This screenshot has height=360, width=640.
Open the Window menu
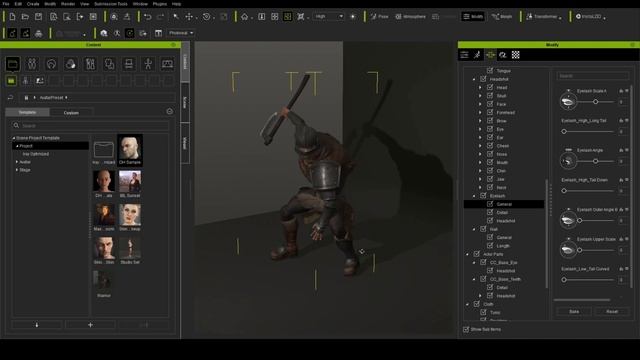pos(140,4)
